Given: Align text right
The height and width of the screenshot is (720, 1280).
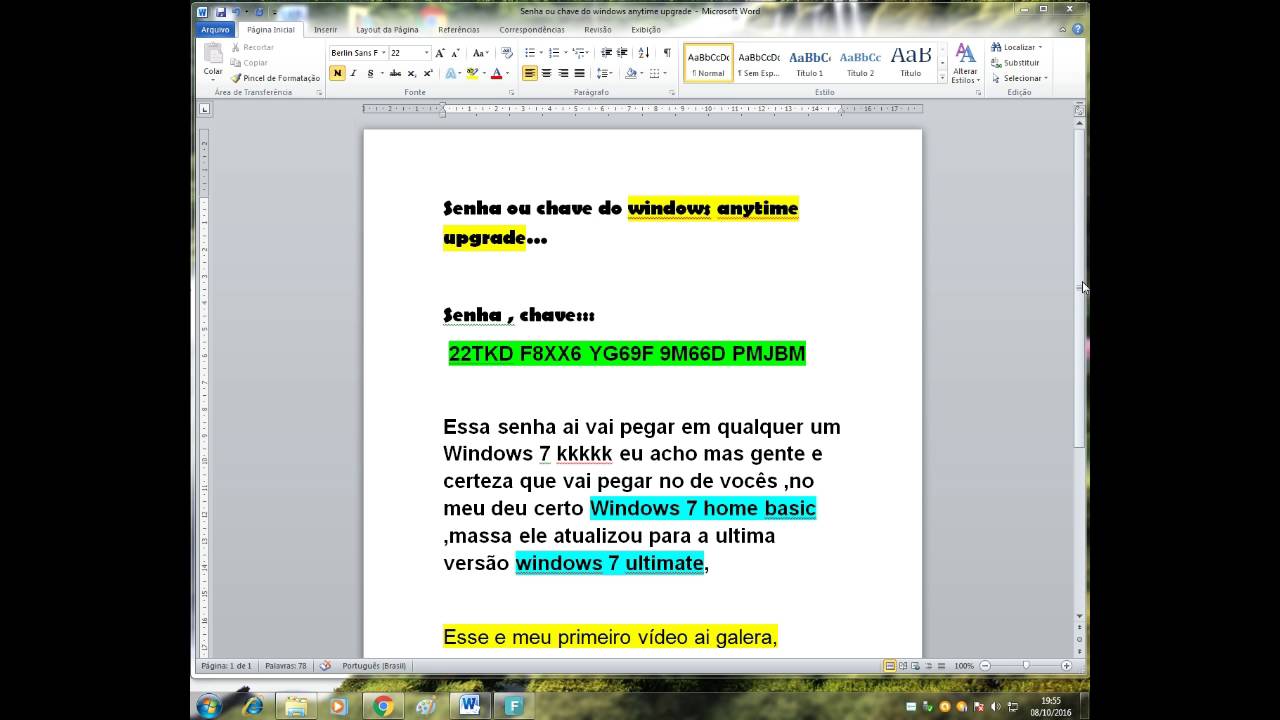Looking at the screenshot, I should pos(563,73).
